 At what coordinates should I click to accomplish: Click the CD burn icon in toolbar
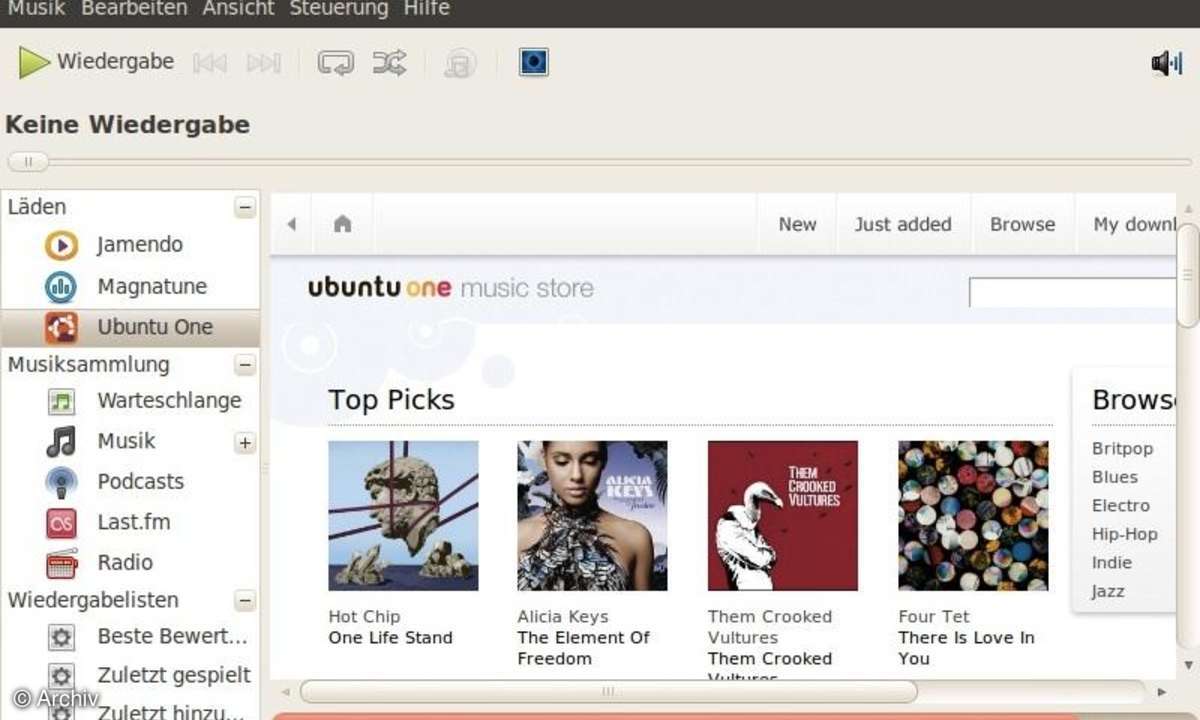tap(460, 63)
